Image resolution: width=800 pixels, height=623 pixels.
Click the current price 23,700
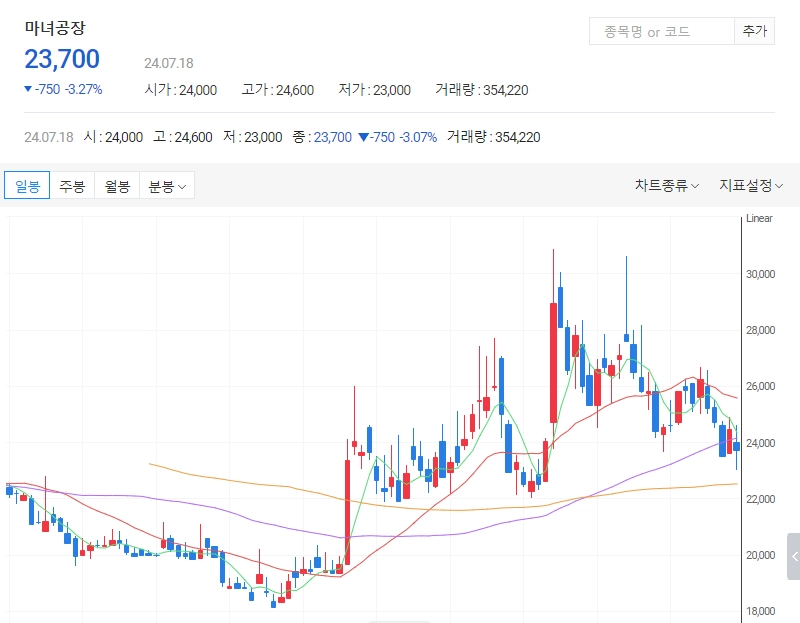pyautogui.click(x=62, y=59)
